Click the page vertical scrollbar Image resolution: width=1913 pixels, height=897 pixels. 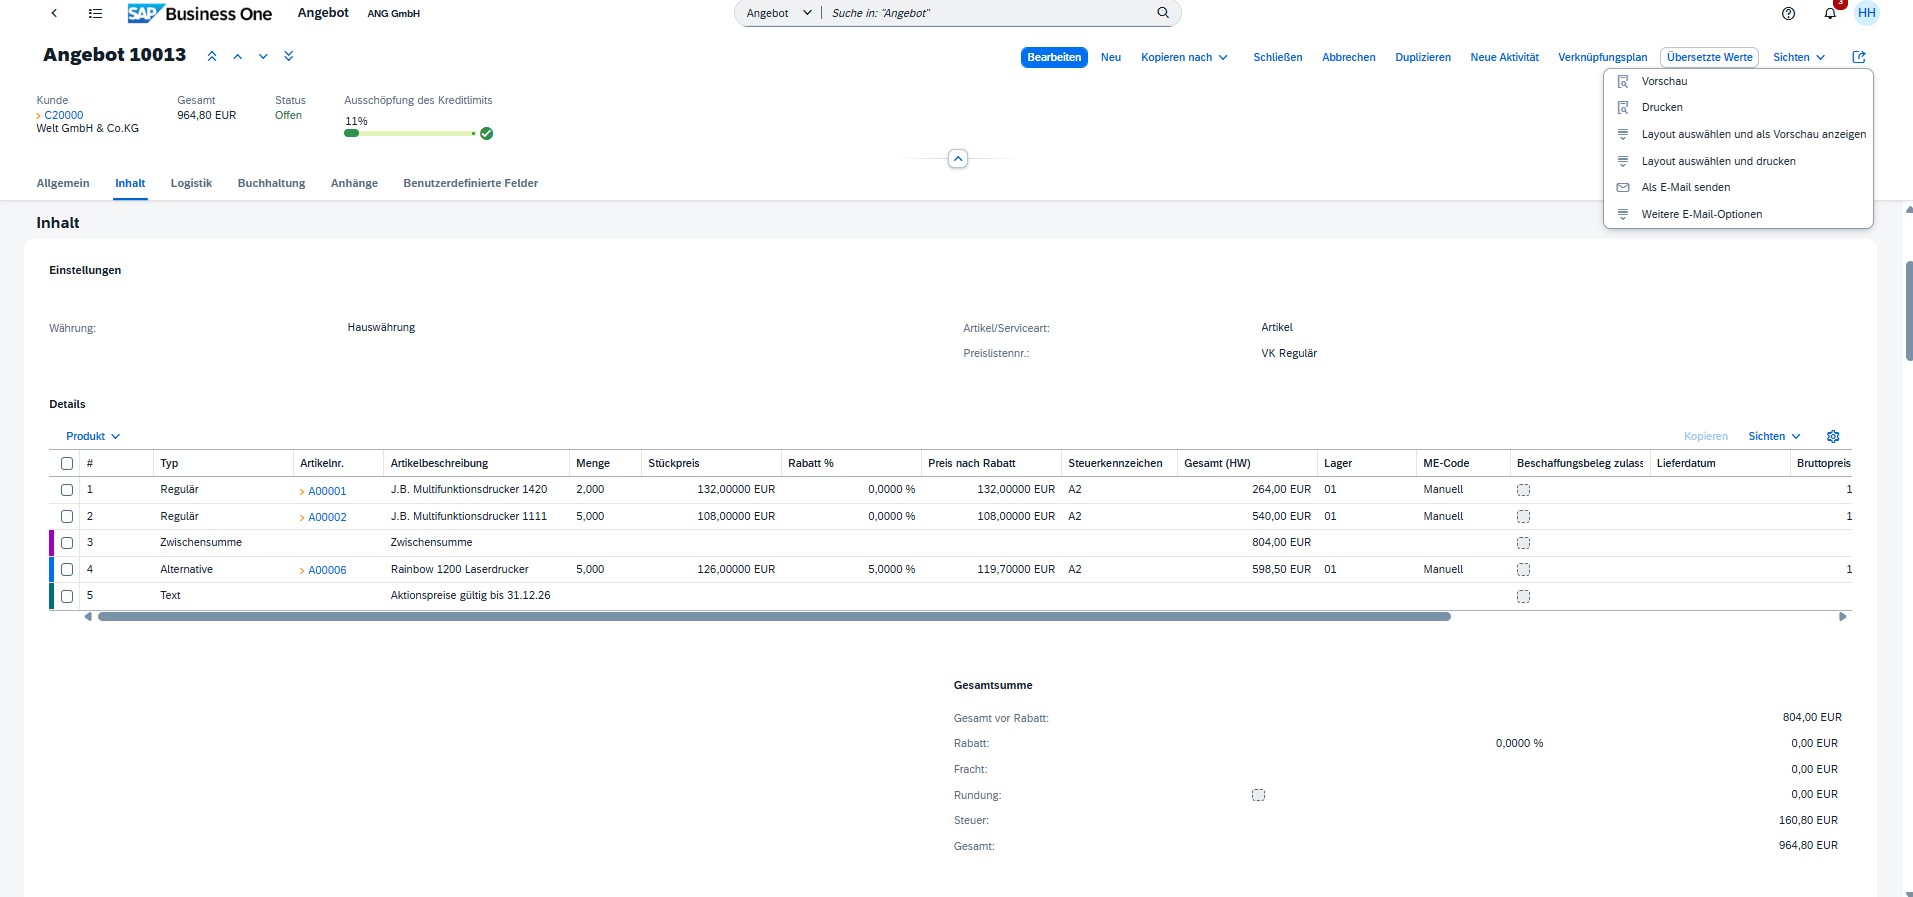tap(1909, 310)
